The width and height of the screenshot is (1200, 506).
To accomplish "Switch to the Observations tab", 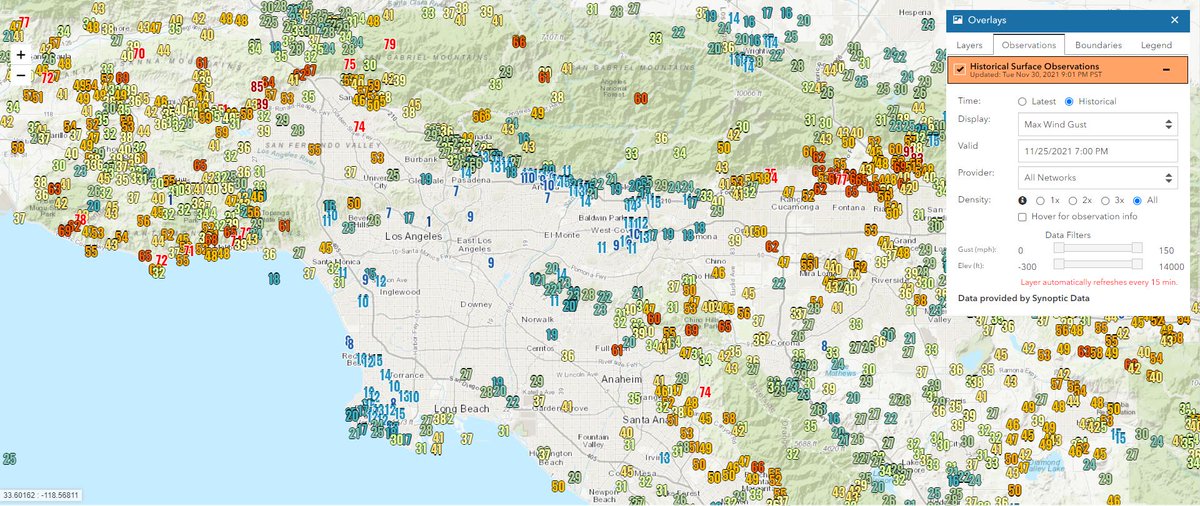I will pyautogui.click(x=1028, y=45).
